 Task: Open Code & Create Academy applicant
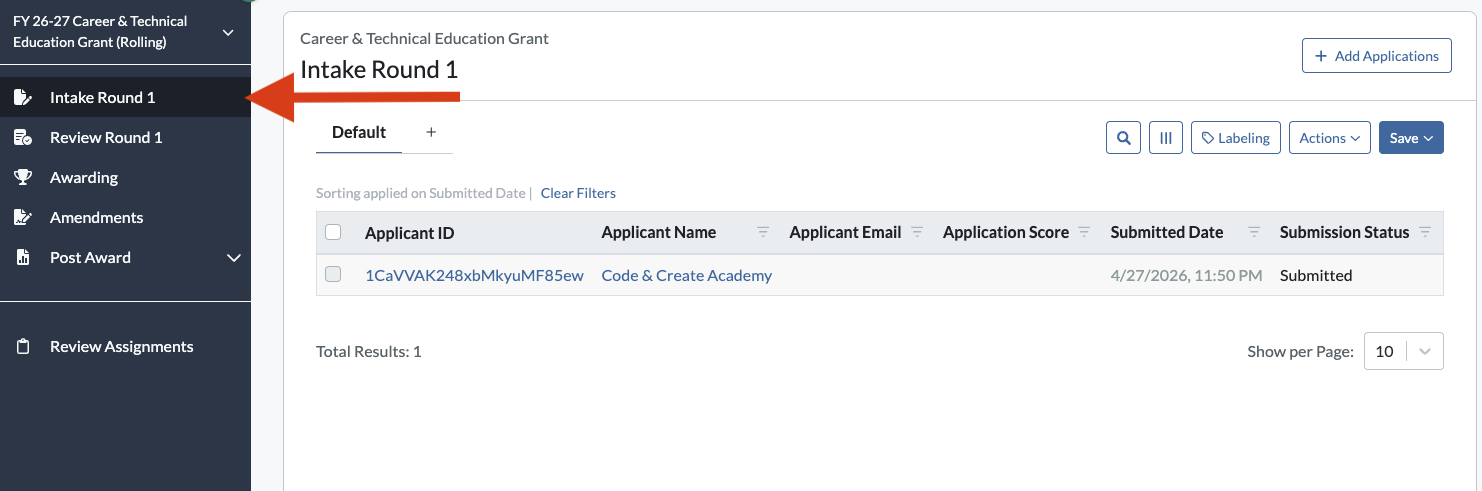tap(686, 275)
